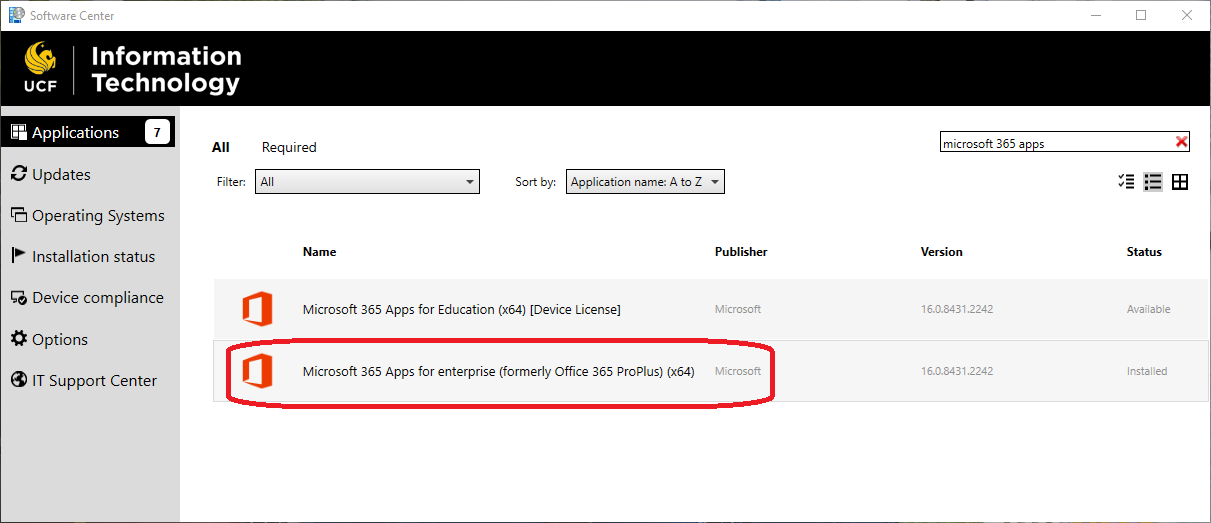Click the Device compliance icon
The width and height of the screenshot is (1211, 523).
pyautogui.click(x=18, y=297)
